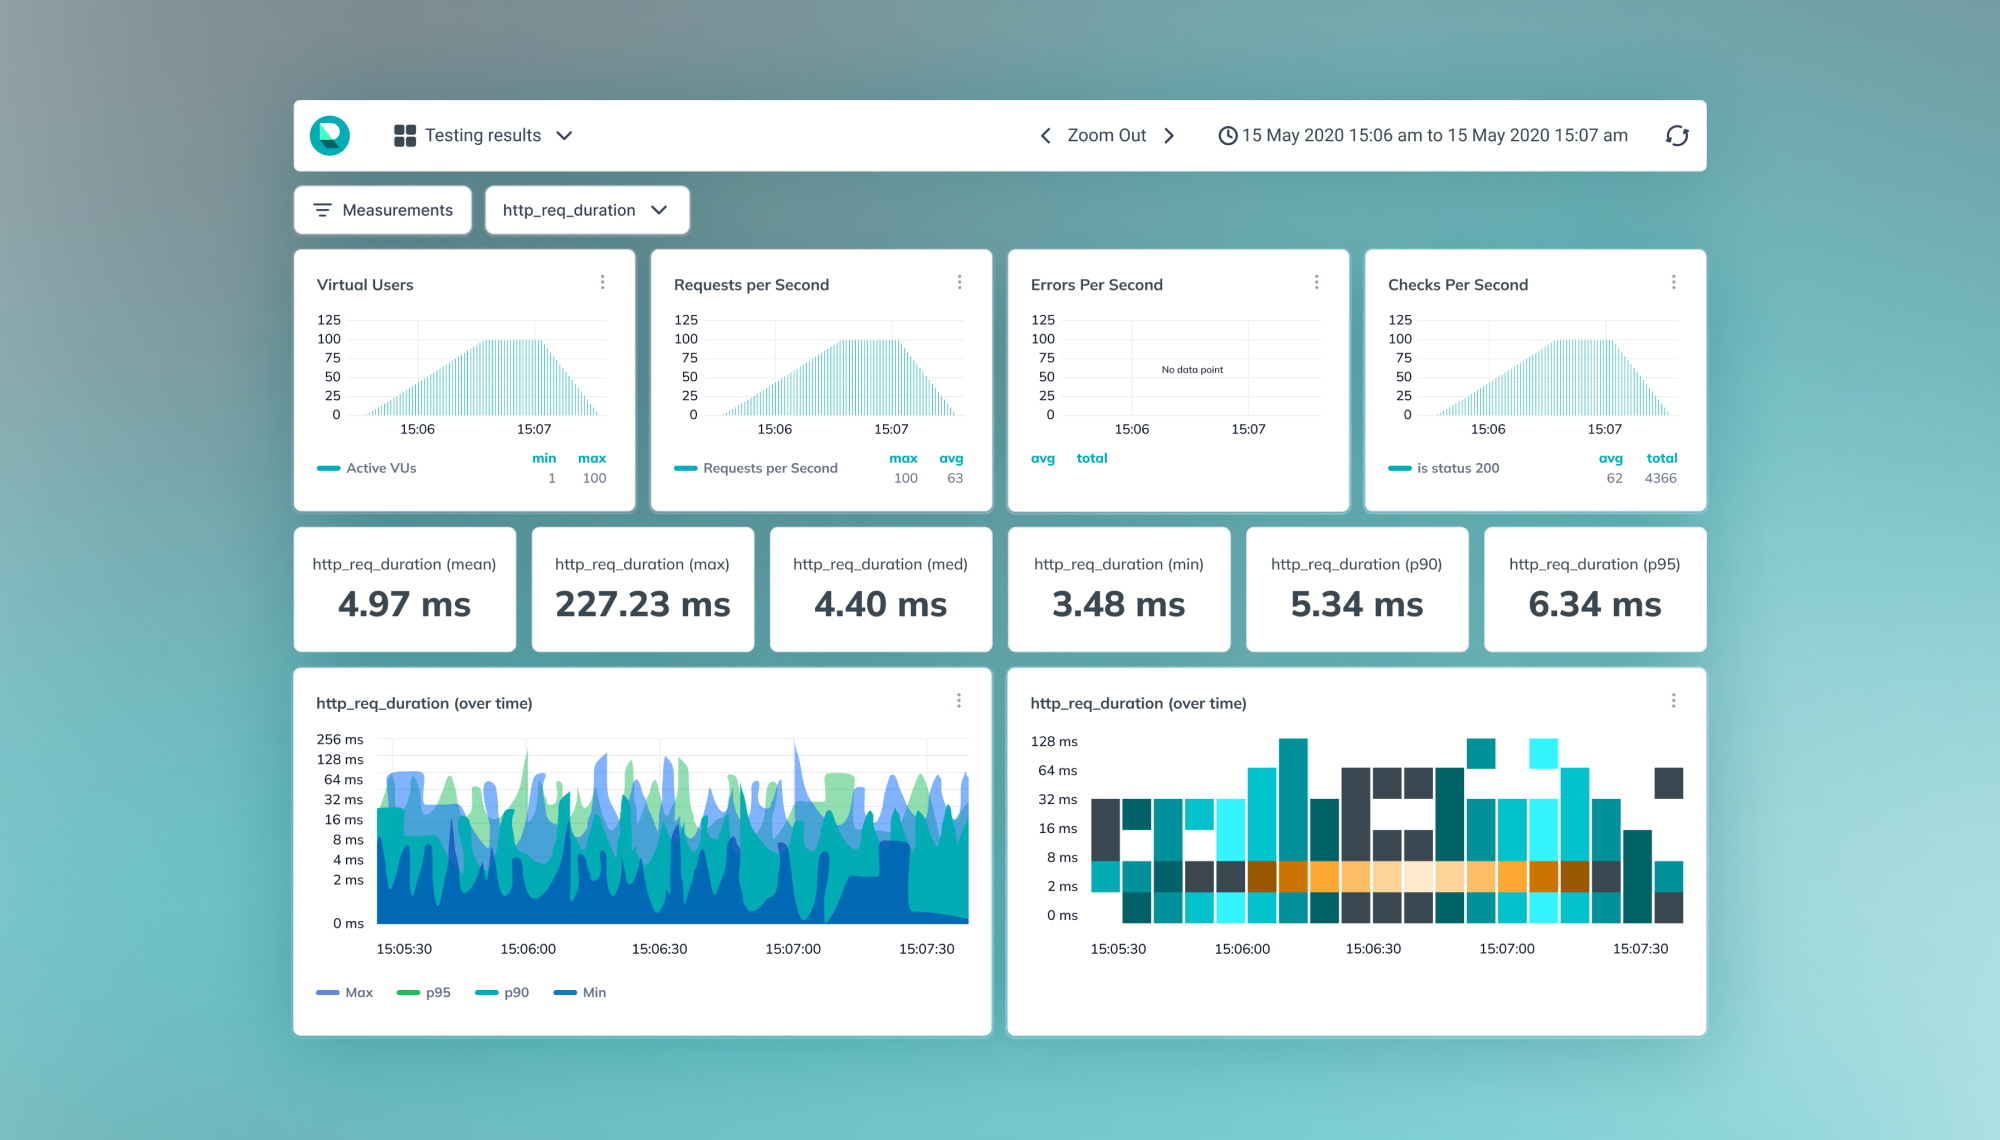Click Zoom Out time control
Image resolution: width=2000 pixels, height=1140 pixels.
click(1106, 136)
